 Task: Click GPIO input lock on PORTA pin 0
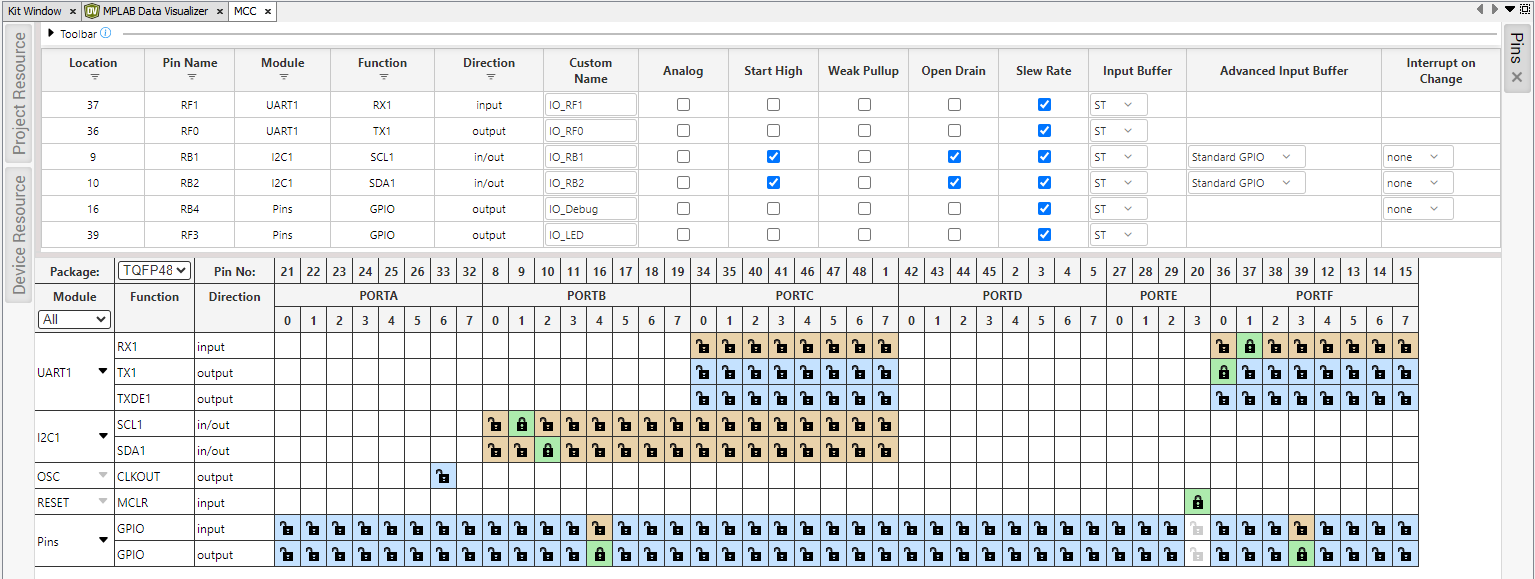[x=287, y=529]
